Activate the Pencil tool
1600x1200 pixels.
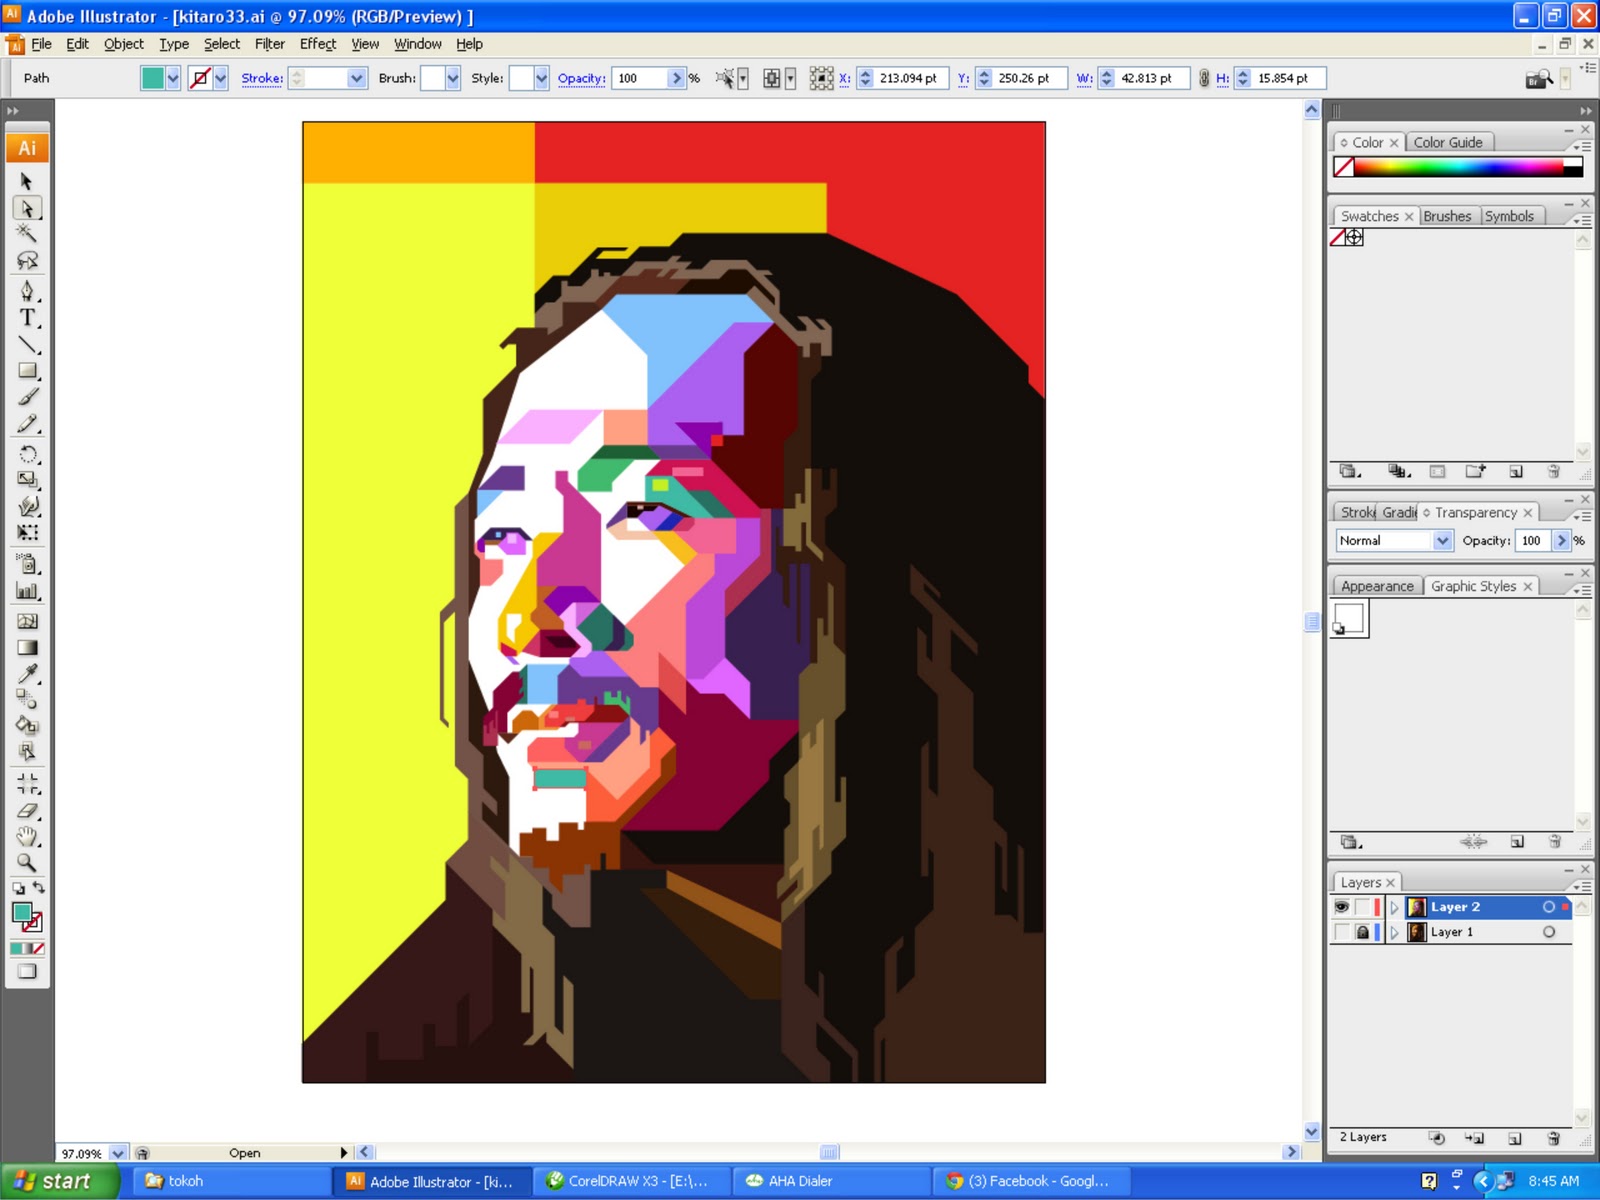[x=27, y=425]
